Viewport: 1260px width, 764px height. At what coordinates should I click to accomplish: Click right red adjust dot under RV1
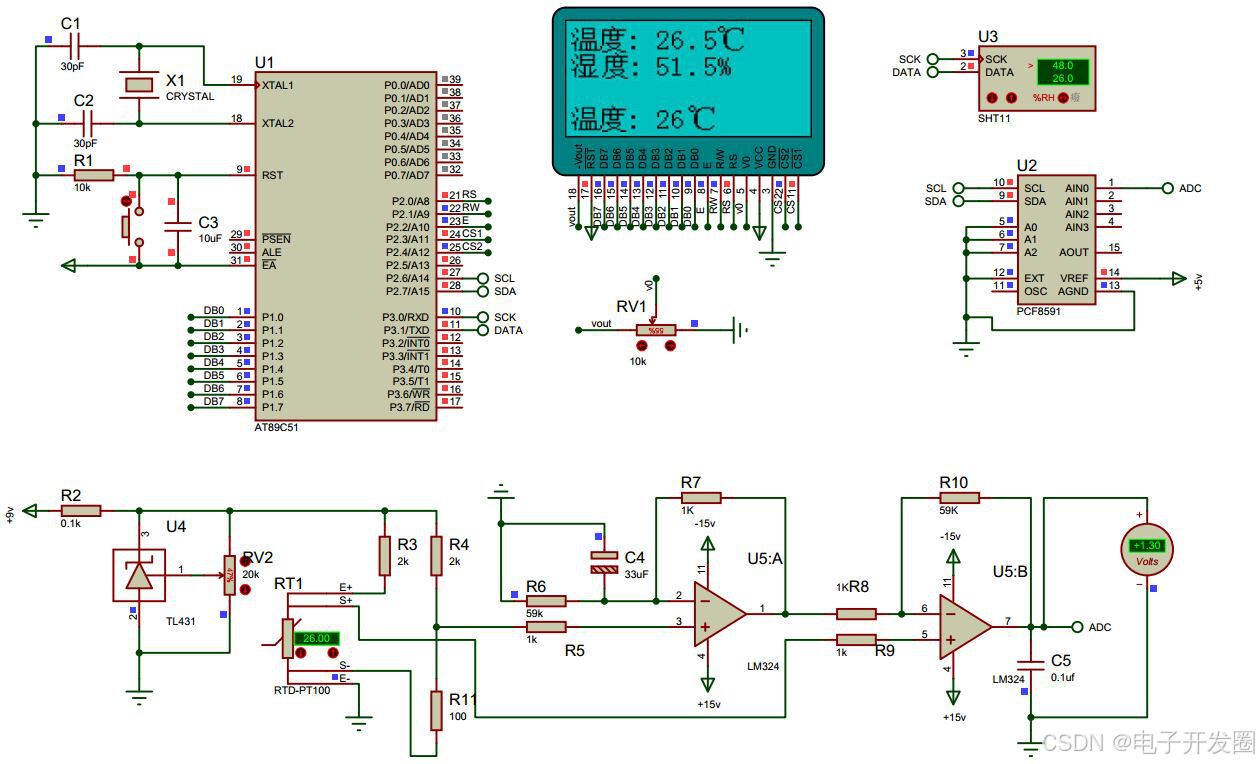(670, 345)
